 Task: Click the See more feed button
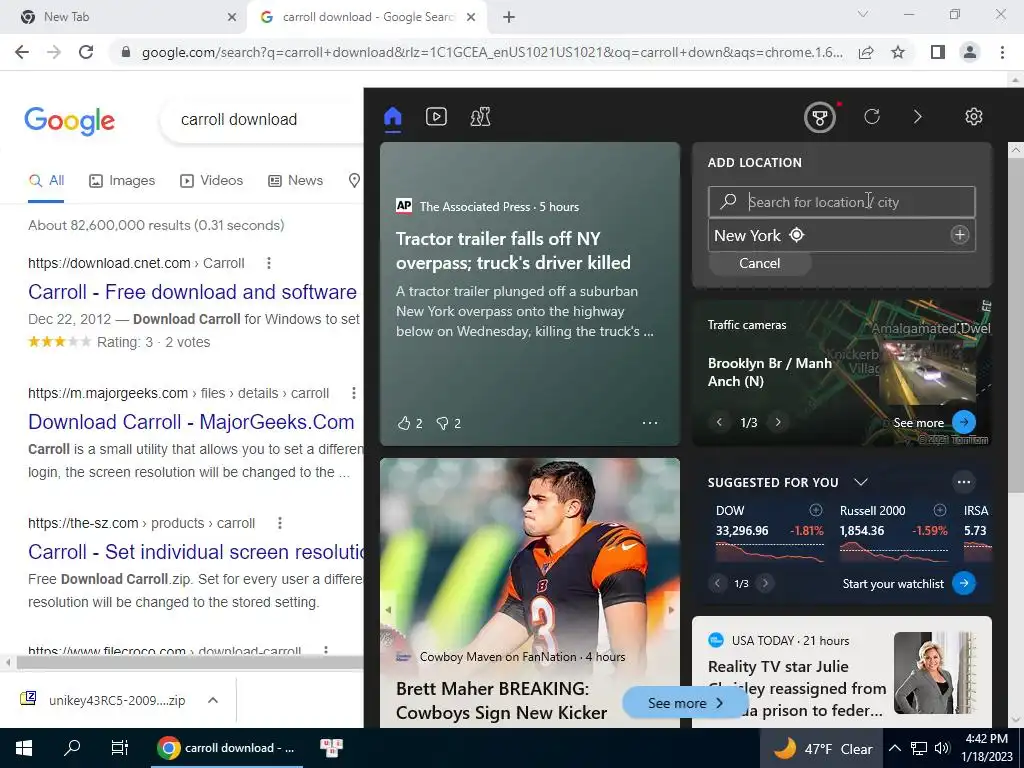point(685,703)
